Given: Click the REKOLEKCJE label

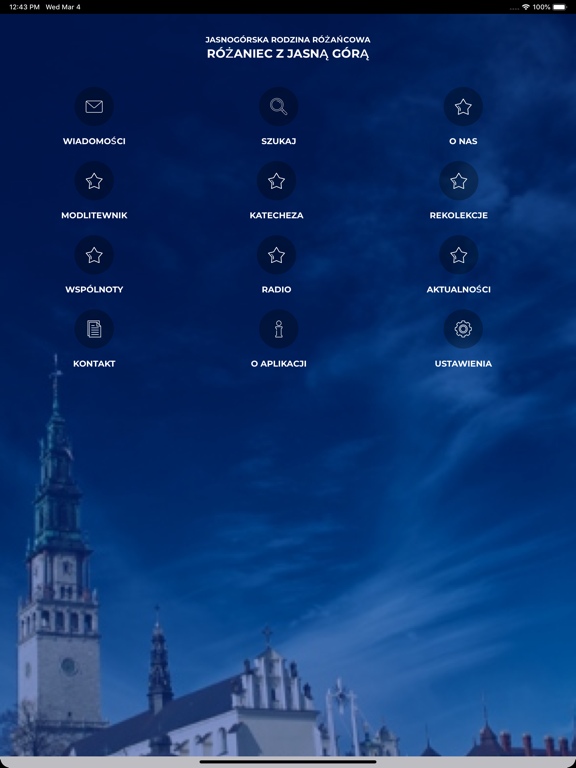Looking at the screenshot, I should click(459, 216).
